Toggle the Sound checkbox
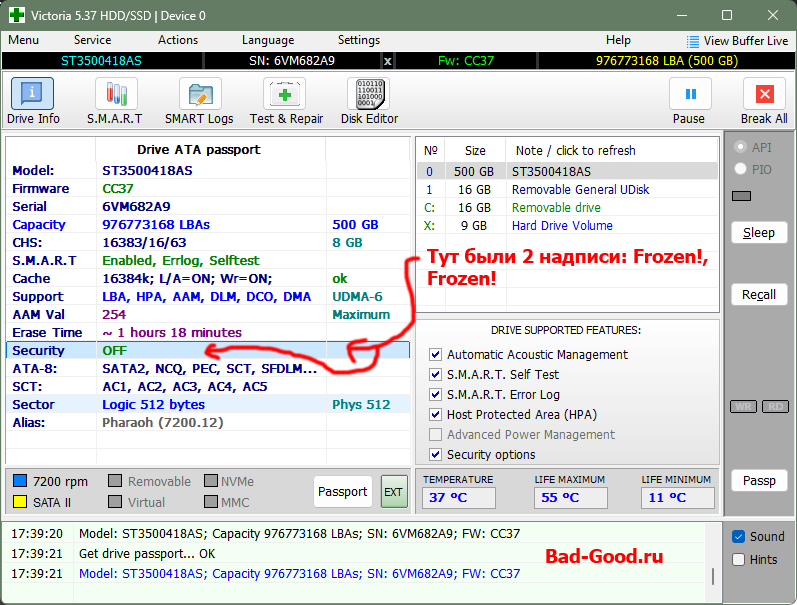Image resolution: width=797 pixels, height=605 pixels. (x=739, y=536)
